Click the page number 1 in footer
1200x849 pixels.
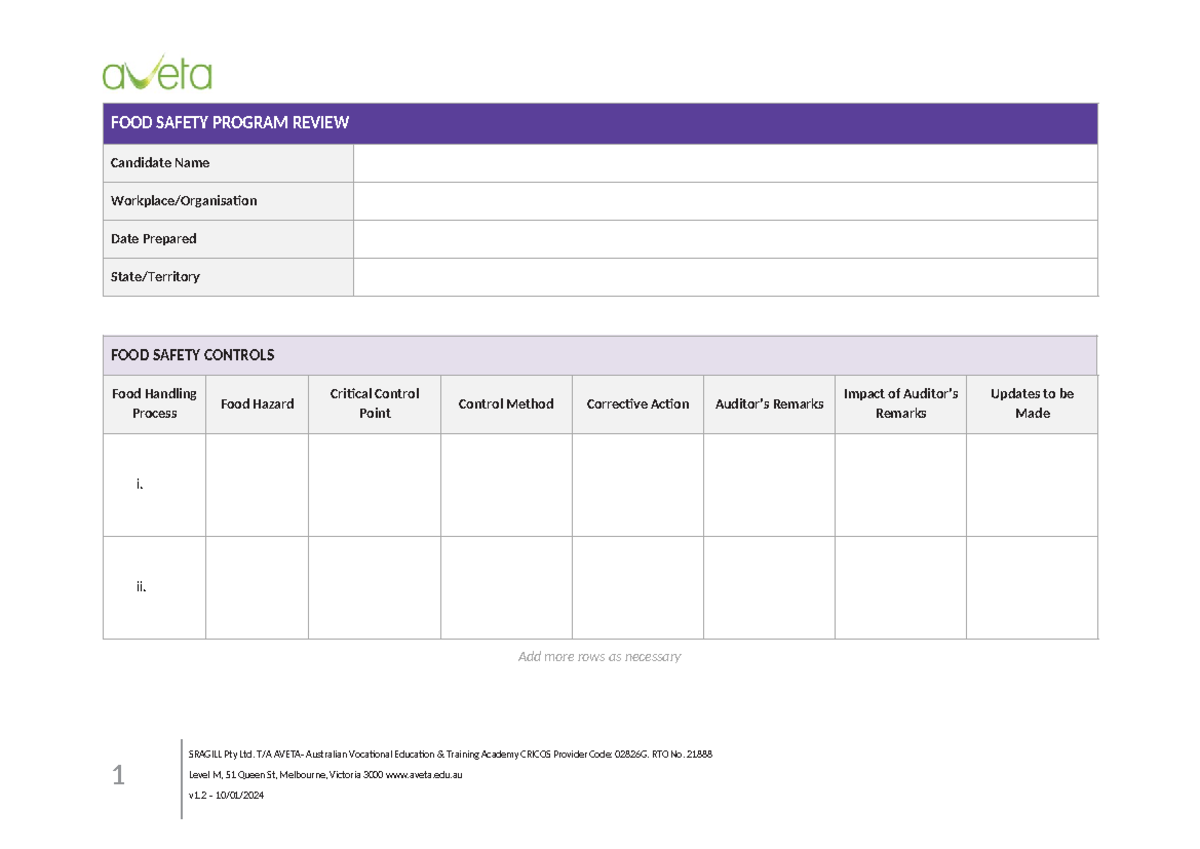118,775
